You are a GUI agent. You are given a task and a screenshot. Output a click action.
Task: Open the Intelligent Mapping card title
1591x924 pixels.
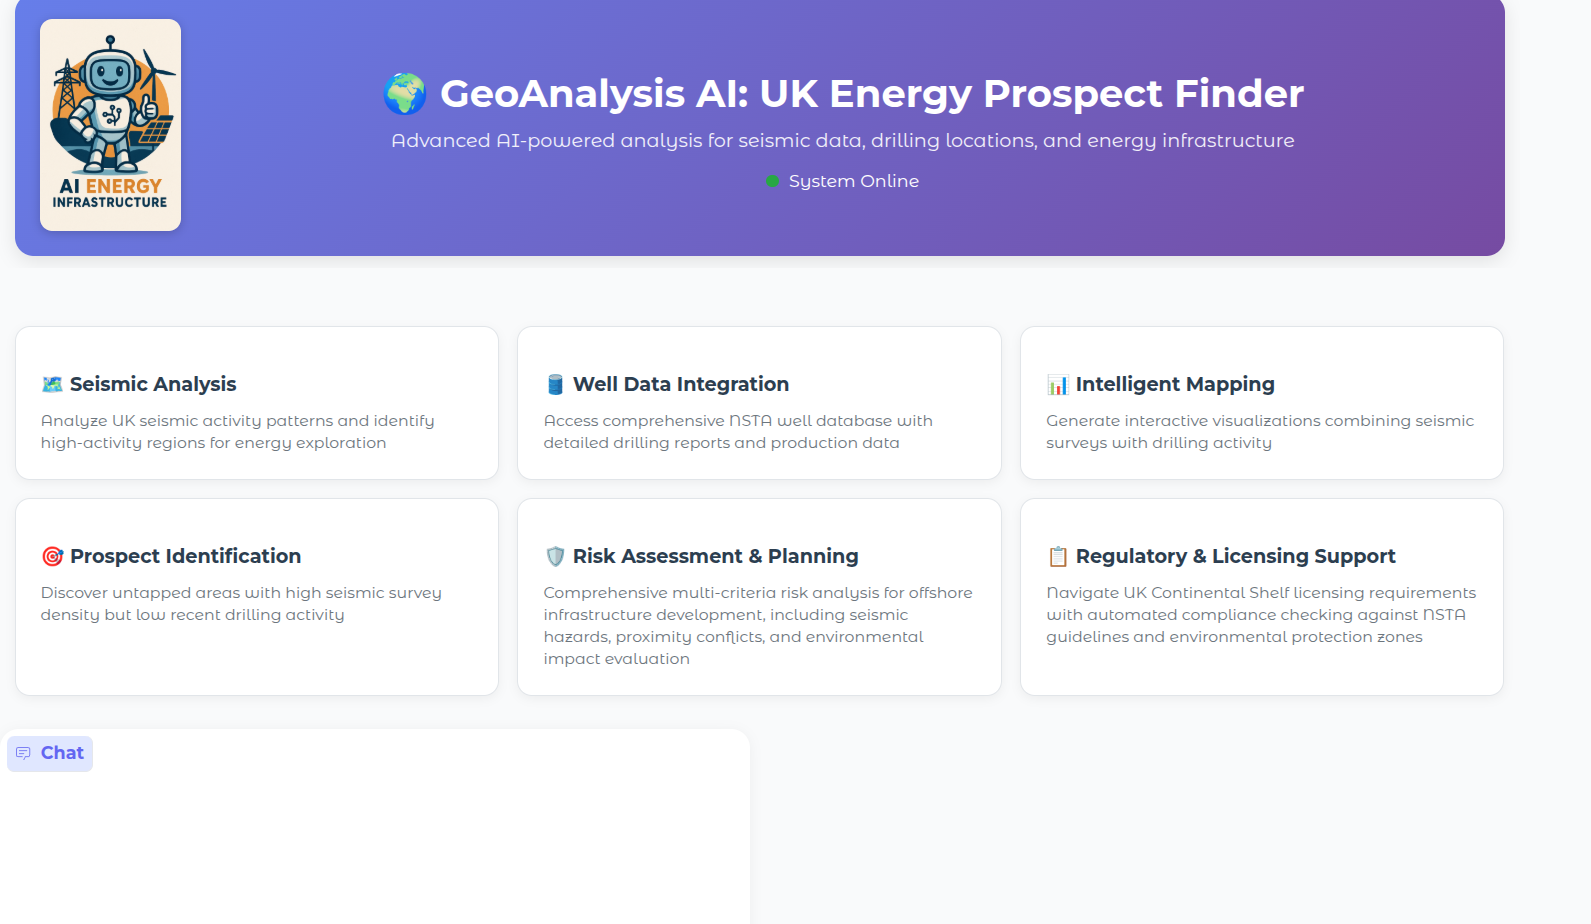coord(1175,384)
